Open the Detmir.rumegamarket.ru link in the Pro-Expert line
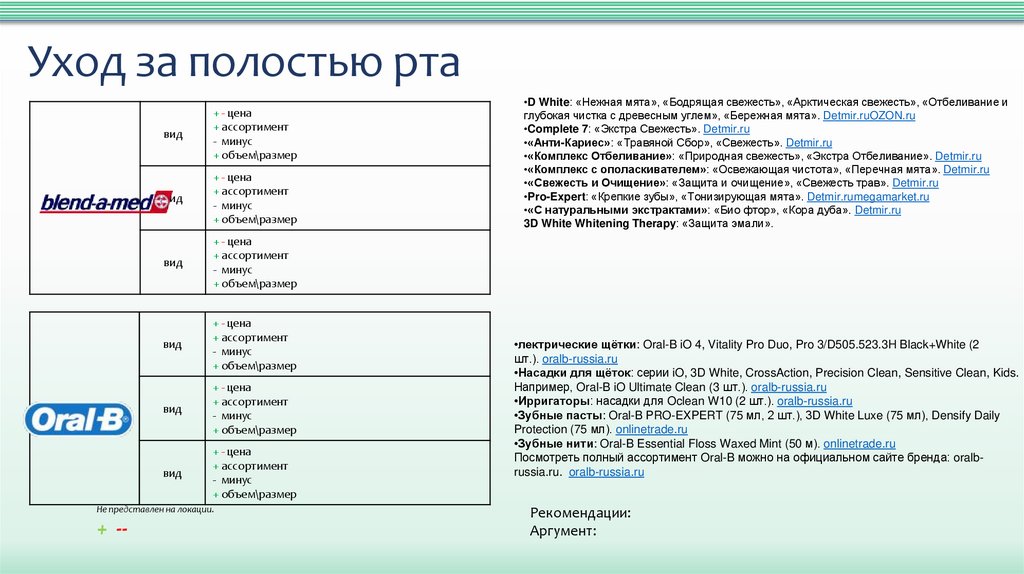 [x=868, y=197]
